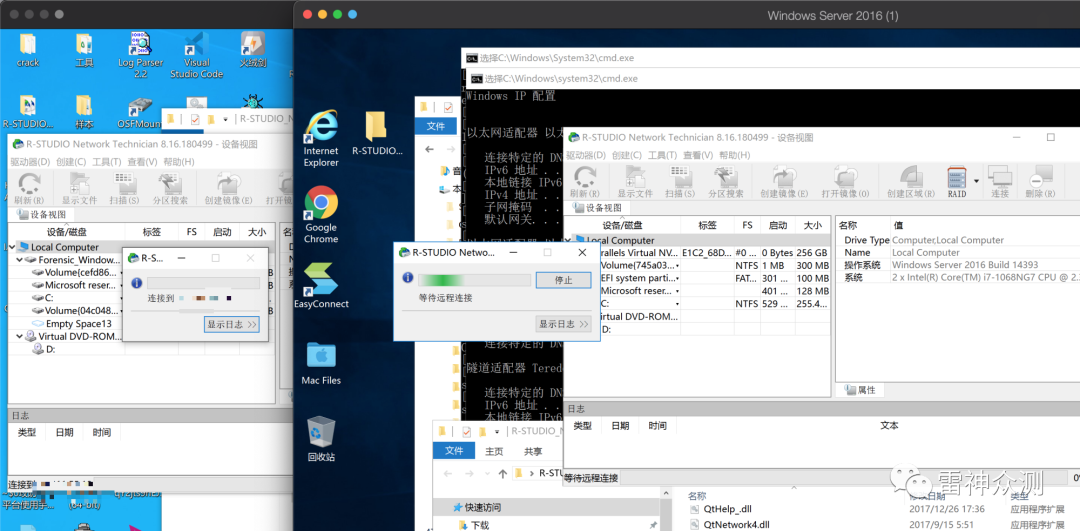Open 帮助(H) menu in Windows Server R-STUDIO
1080x531 pixels.
[x=736, y=155]
